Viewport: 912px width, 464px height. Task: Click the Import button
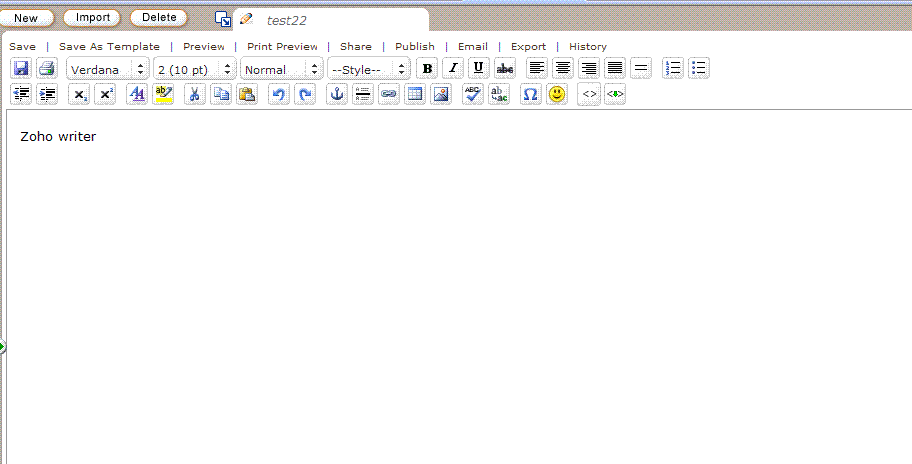click(x=92, y=18)
